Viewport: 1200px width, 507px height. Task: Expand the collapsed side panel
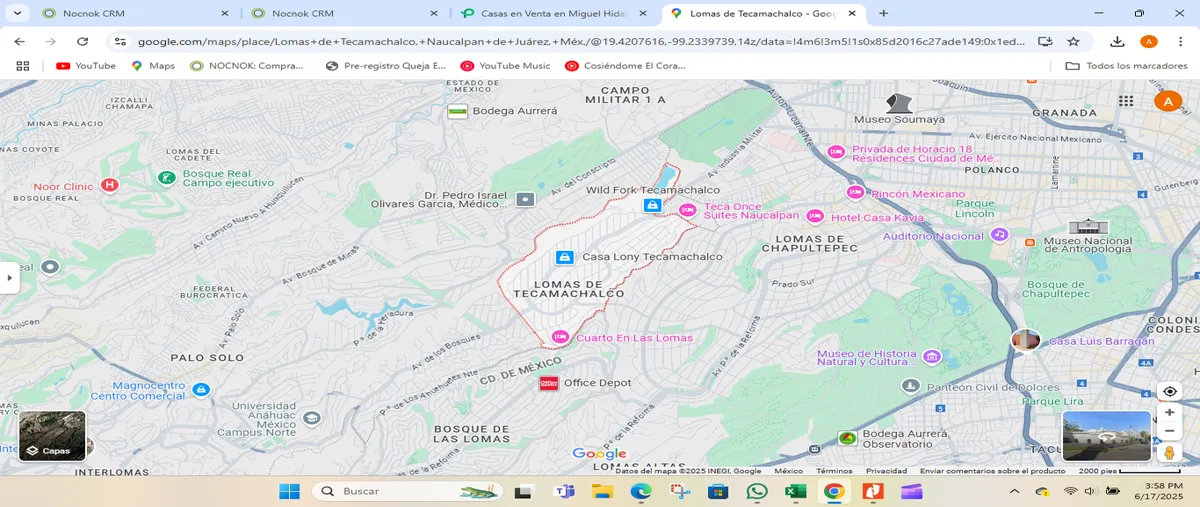tap(9, 278)
